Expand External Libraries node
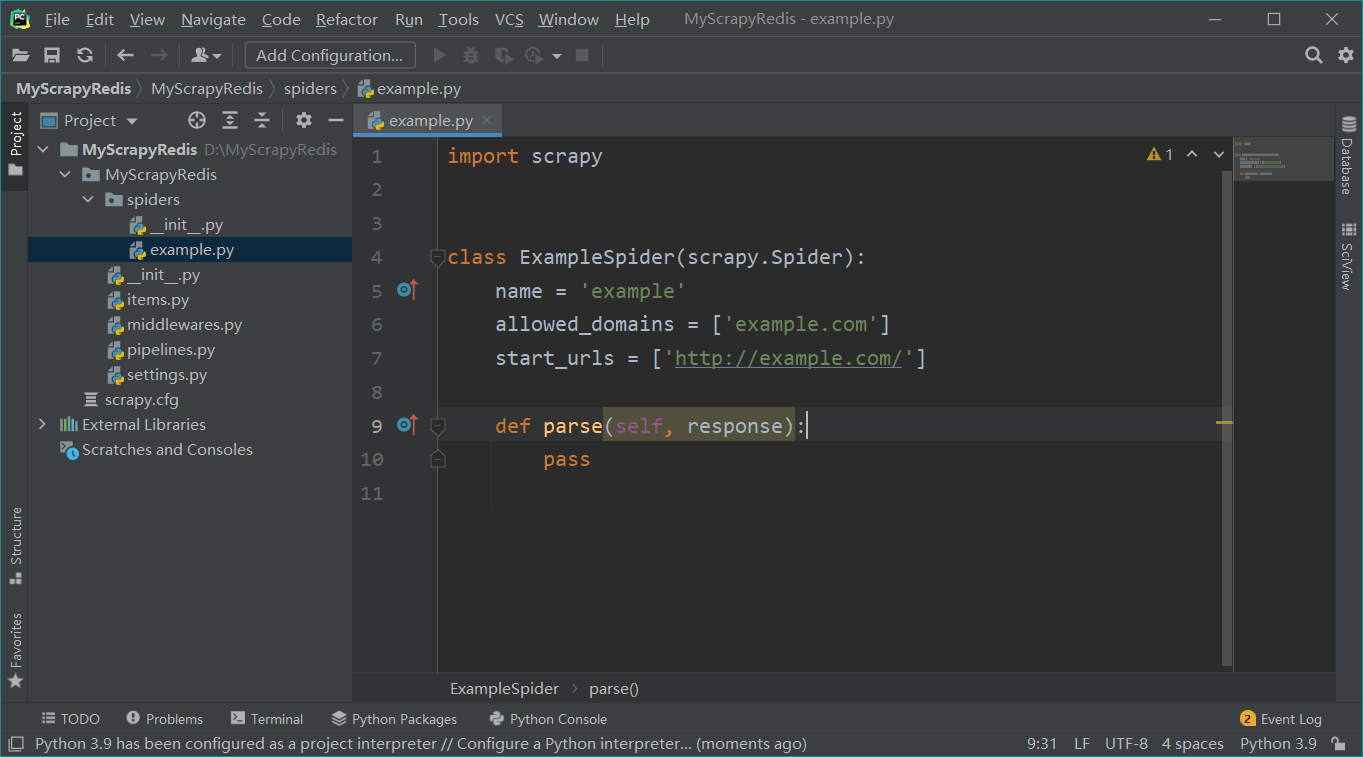 42,424
